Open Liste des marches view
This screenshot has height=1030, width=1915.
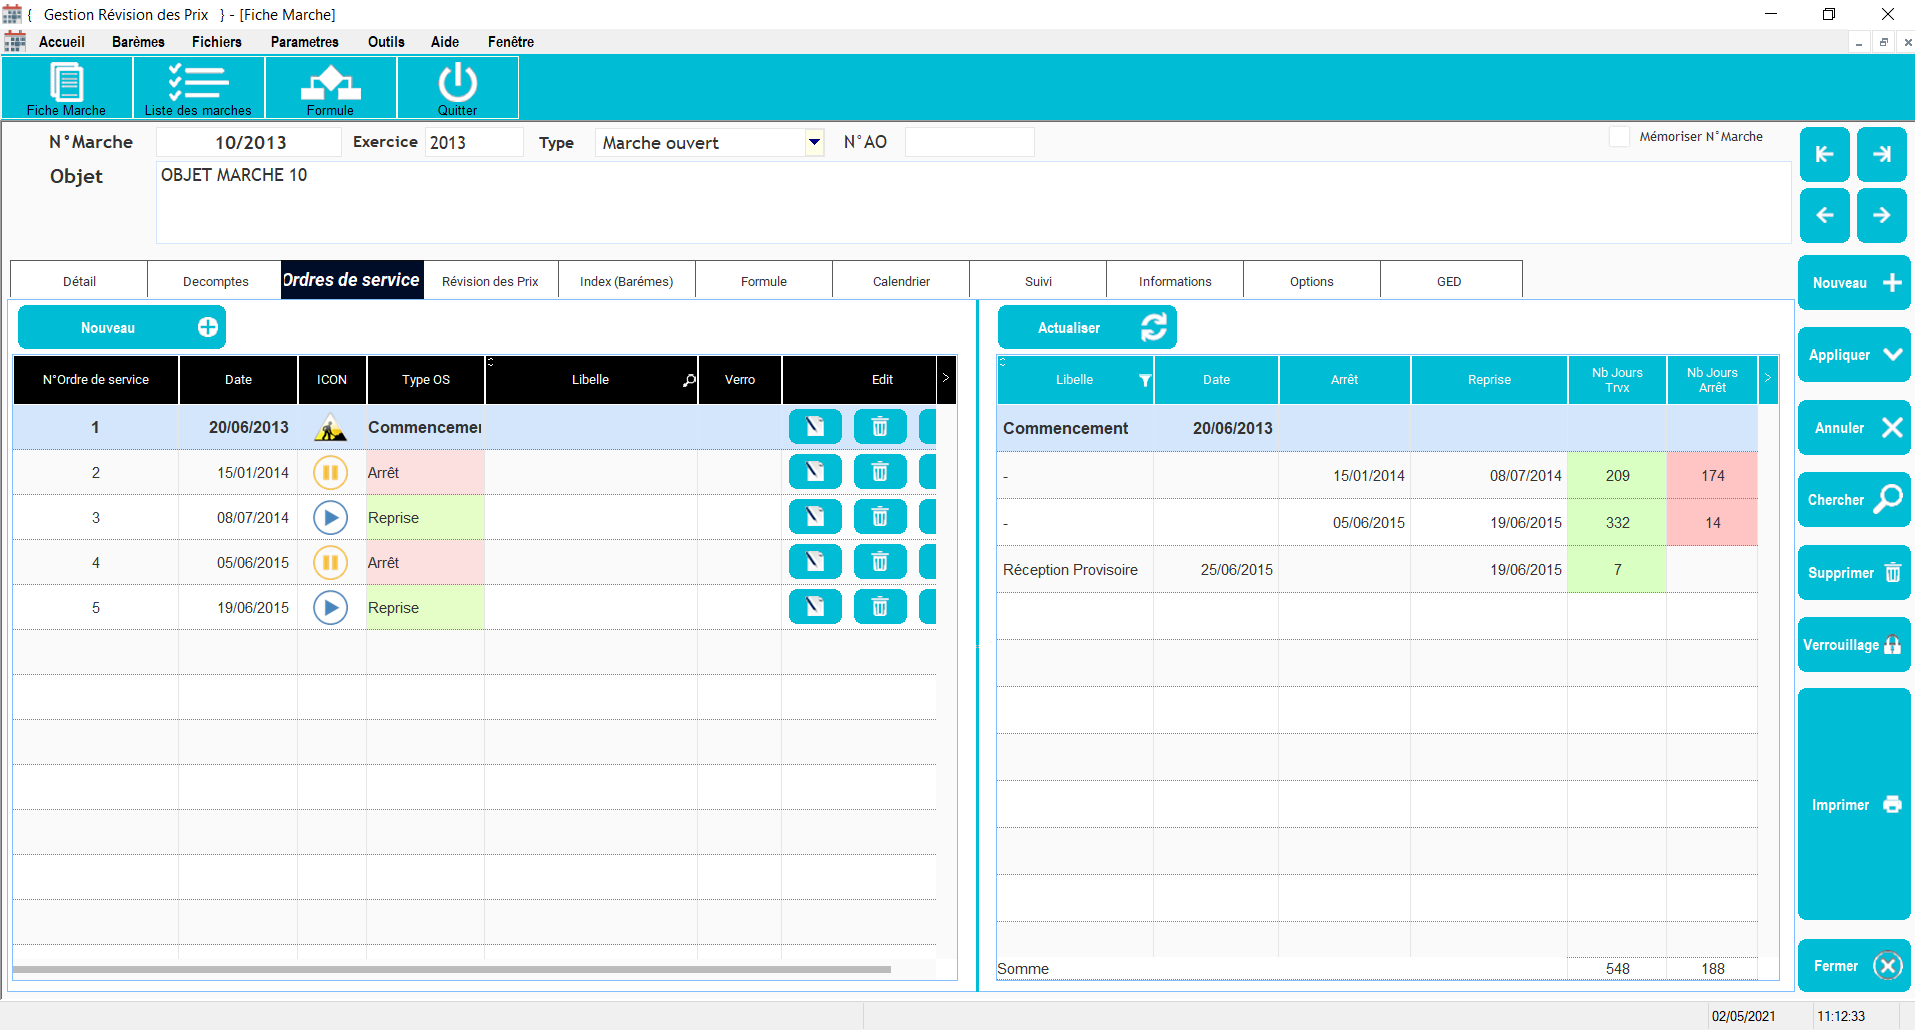(198, 87)
